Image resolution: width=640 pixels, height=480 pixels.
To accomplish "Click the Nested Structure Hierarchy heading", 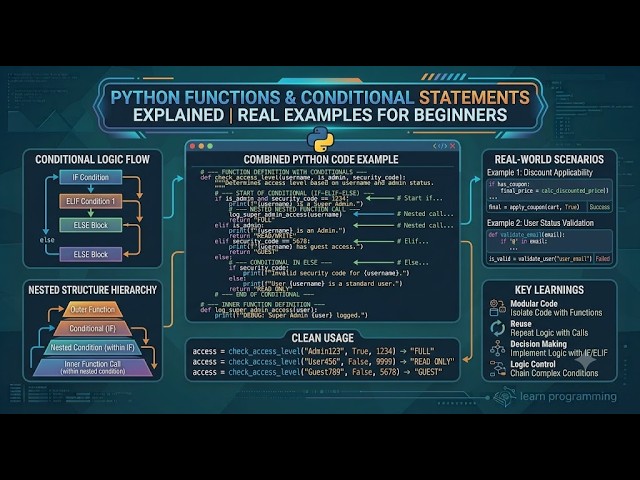I will coord(93,290).
